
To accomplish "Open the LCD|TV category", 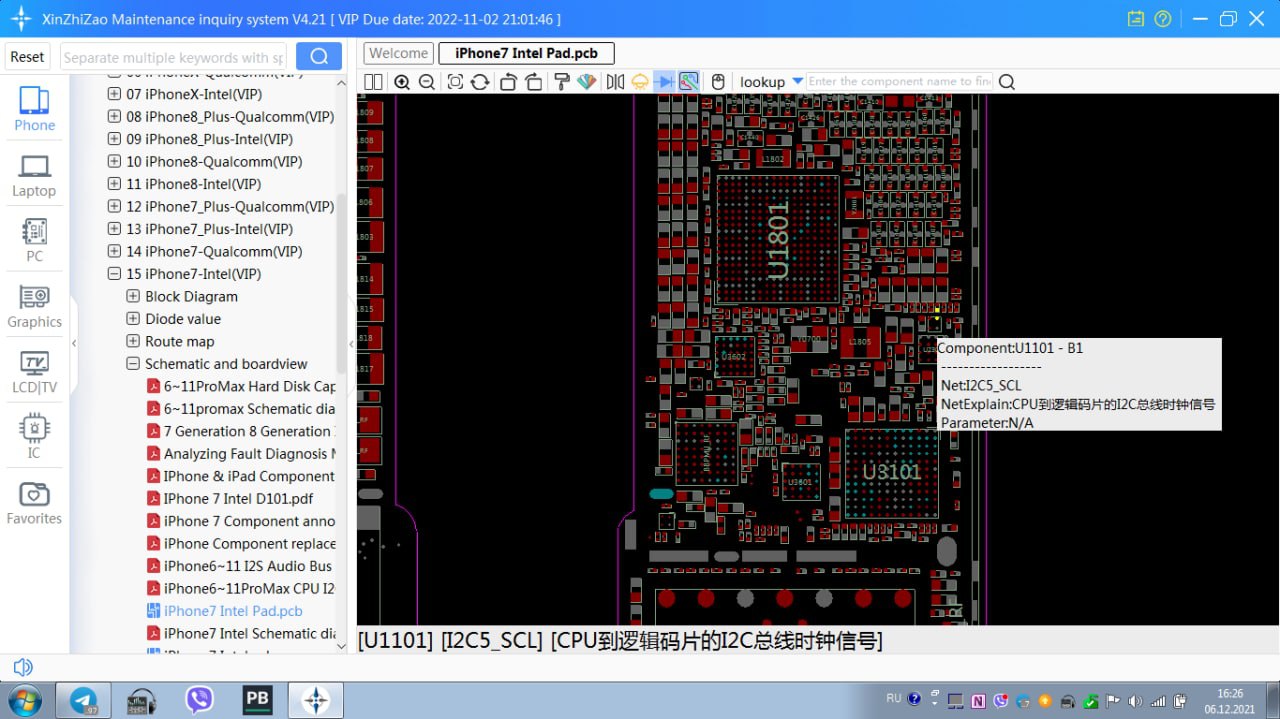I will (34, 372).
